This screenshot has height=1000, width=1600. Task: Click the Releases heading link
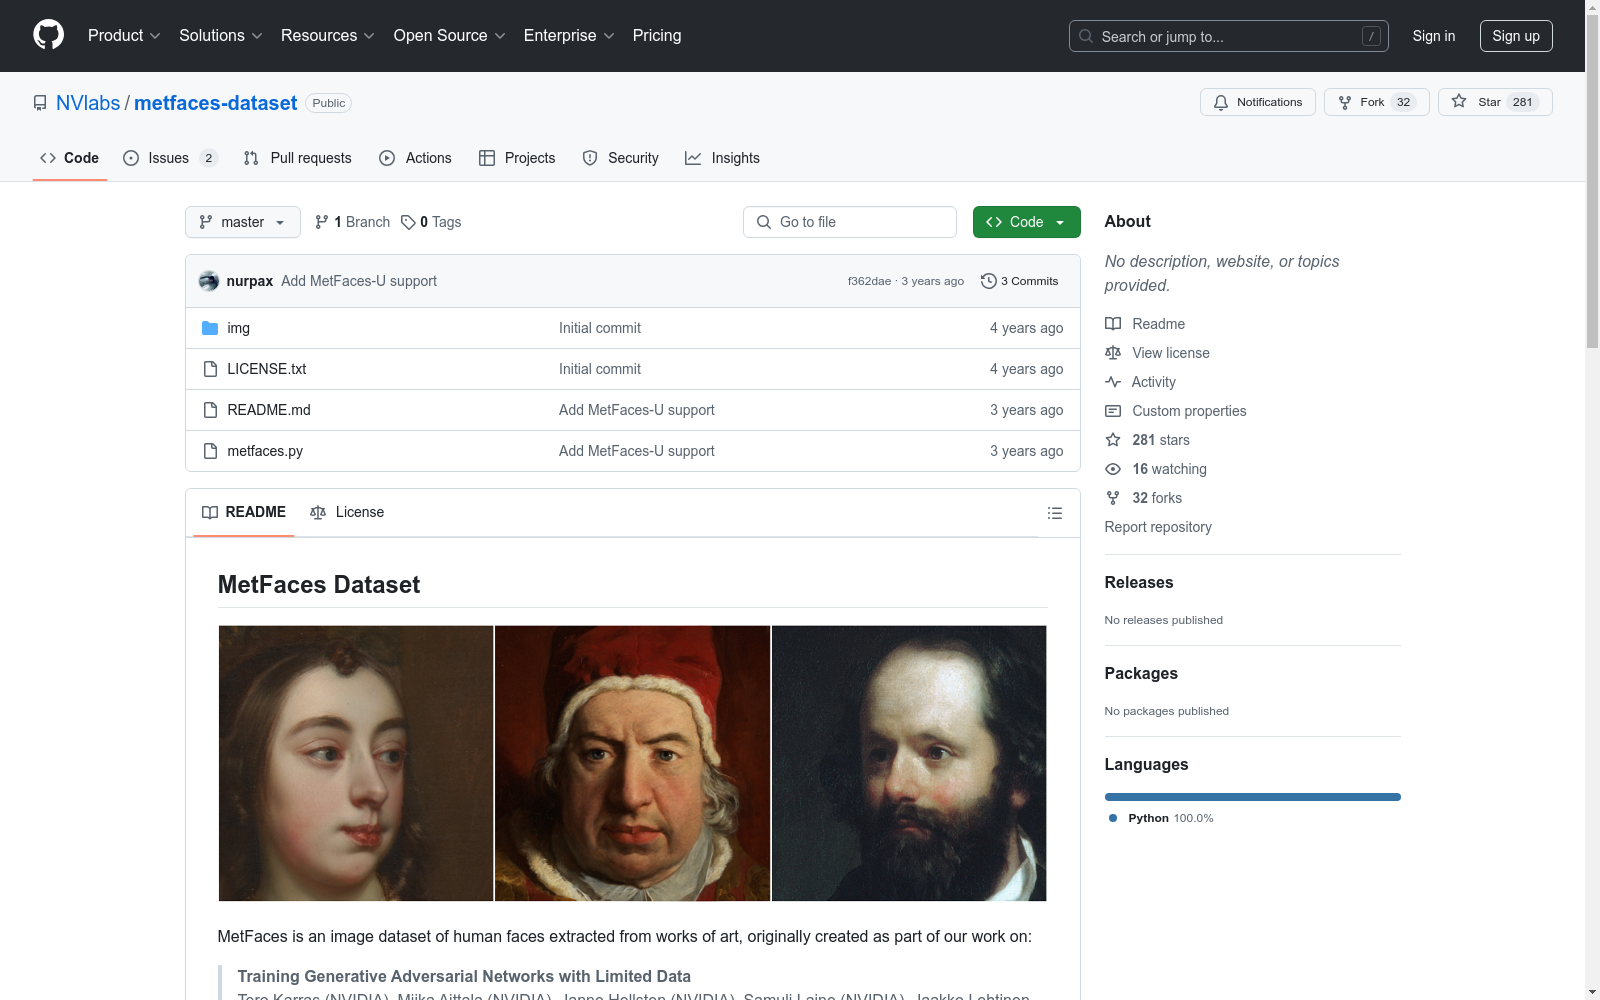[1139, 583]
